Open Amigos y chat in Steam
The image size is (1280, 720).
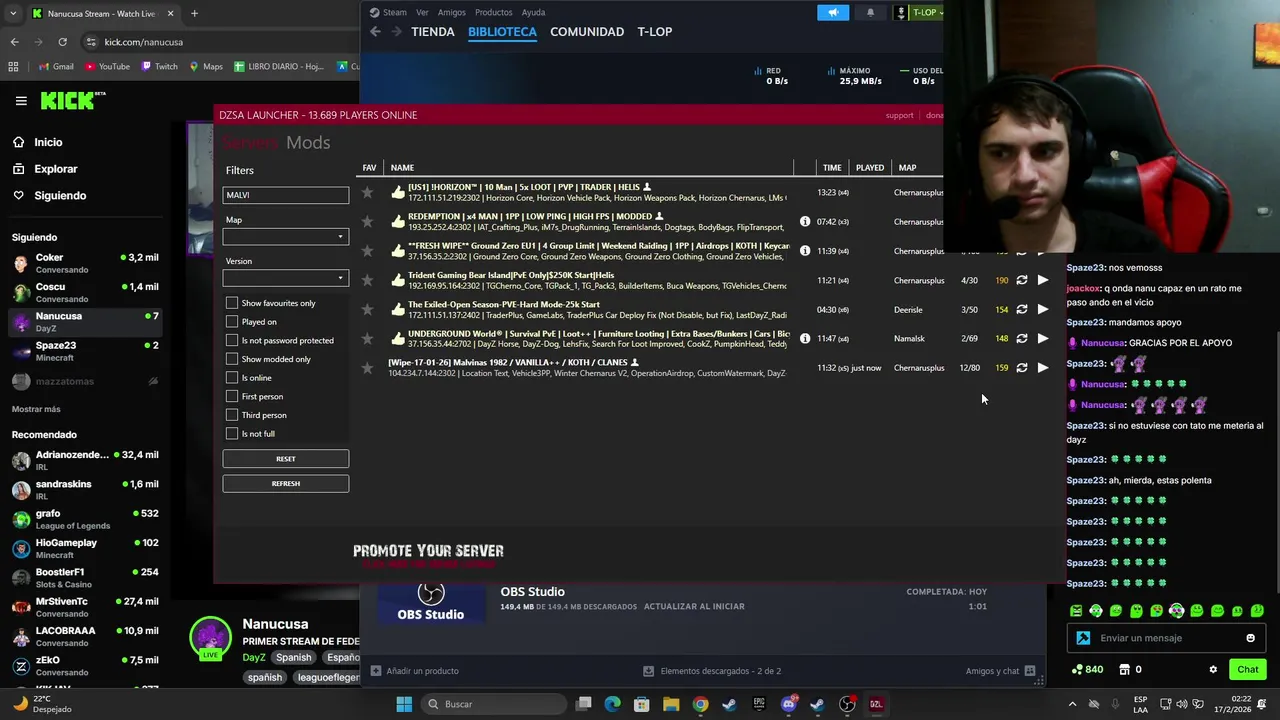point(1000,671)
